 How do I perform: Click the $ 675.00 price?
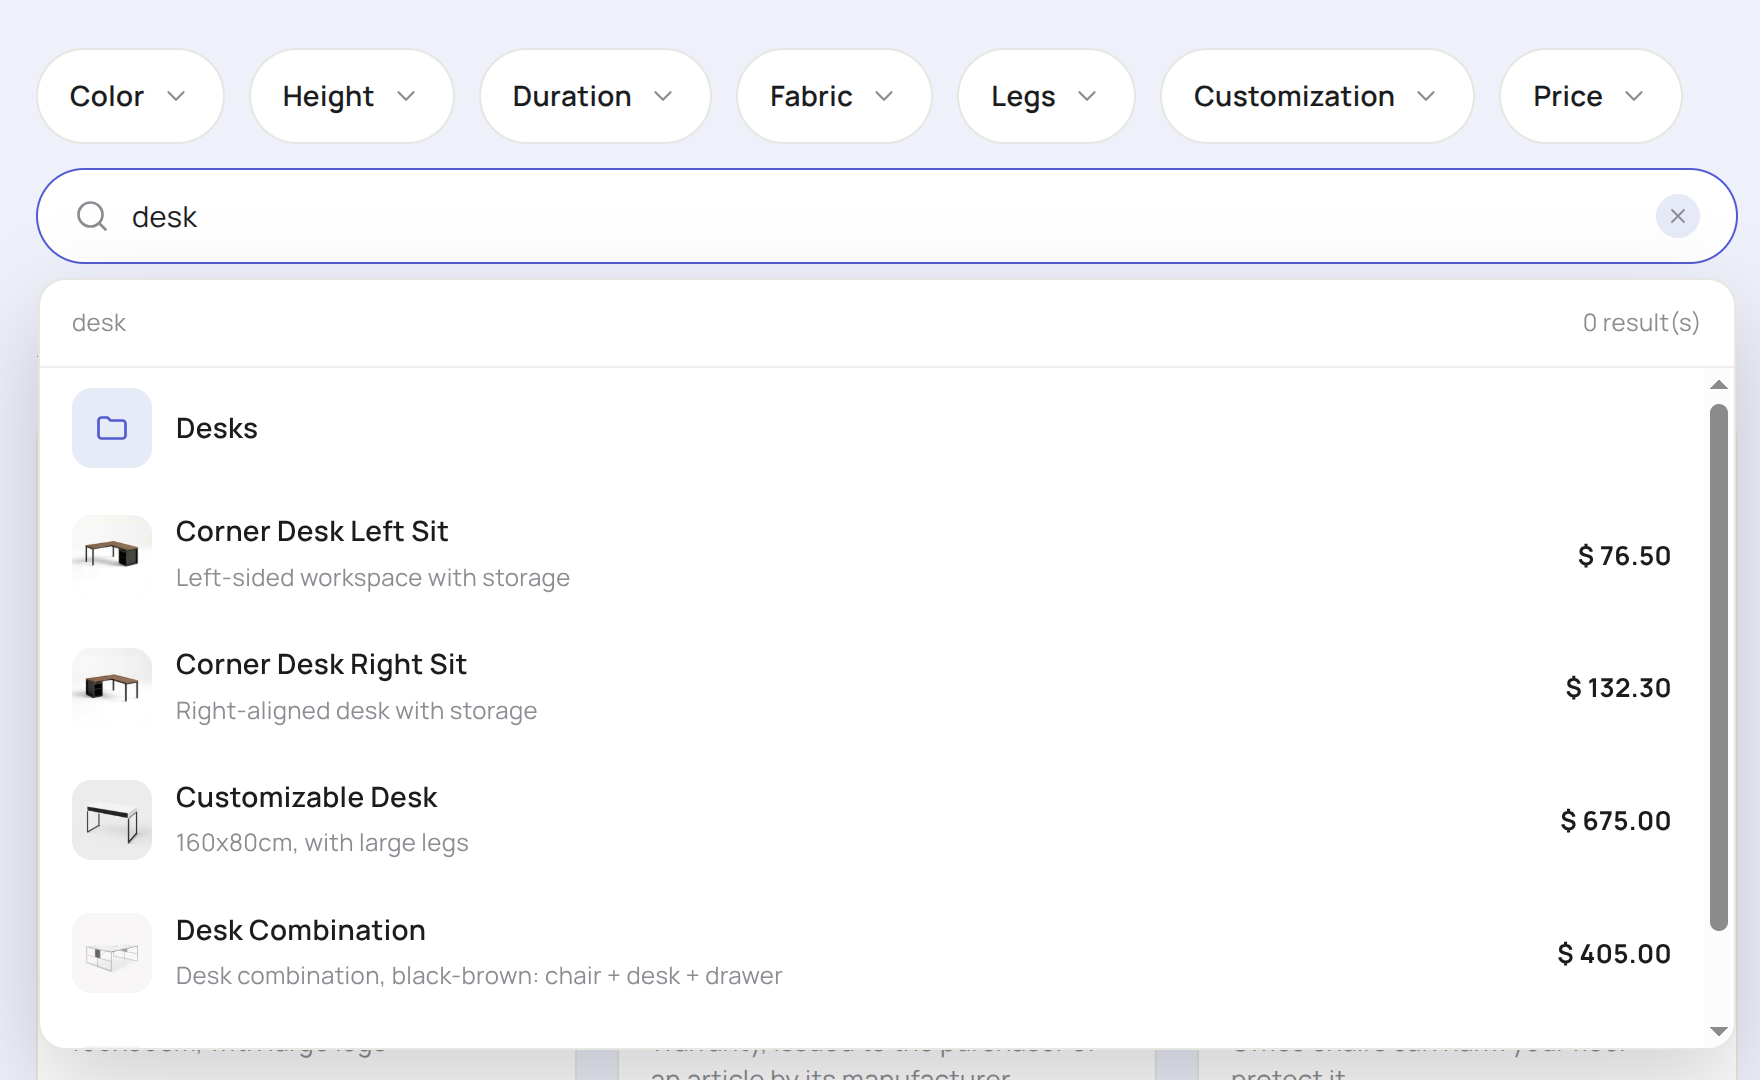(1615, 821)
